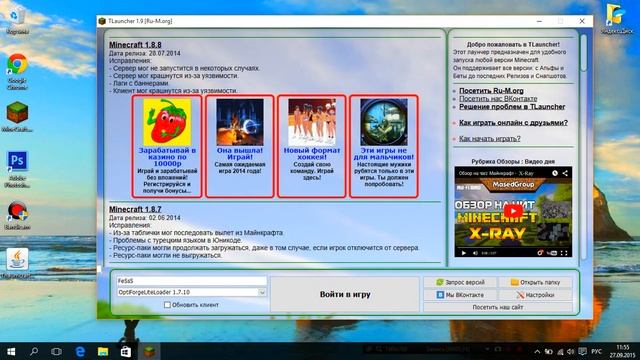Click the Она вышла! Играй! ad image
The width and height of the screenshot is (640, 360).
[x=240, y=122]
